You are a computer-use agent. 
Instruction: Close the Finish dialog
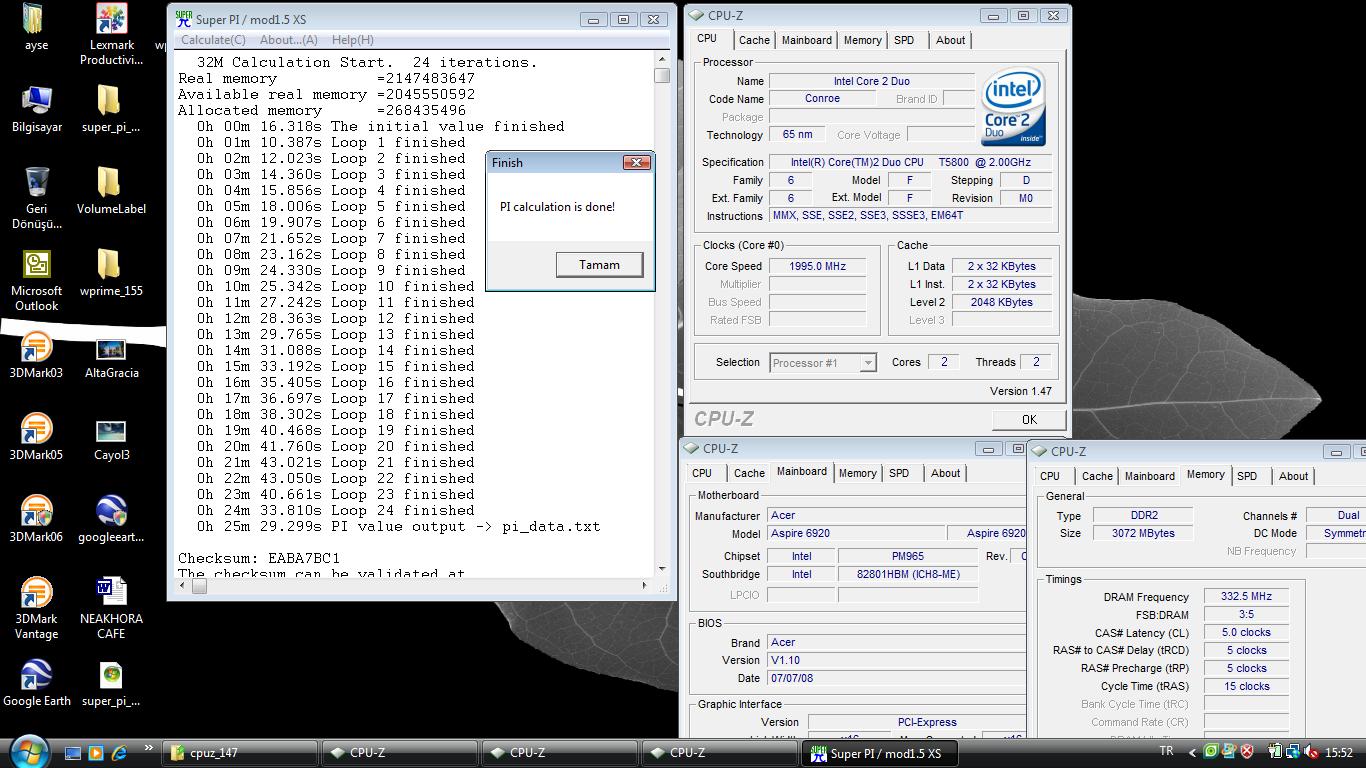(x=637, y=163)
